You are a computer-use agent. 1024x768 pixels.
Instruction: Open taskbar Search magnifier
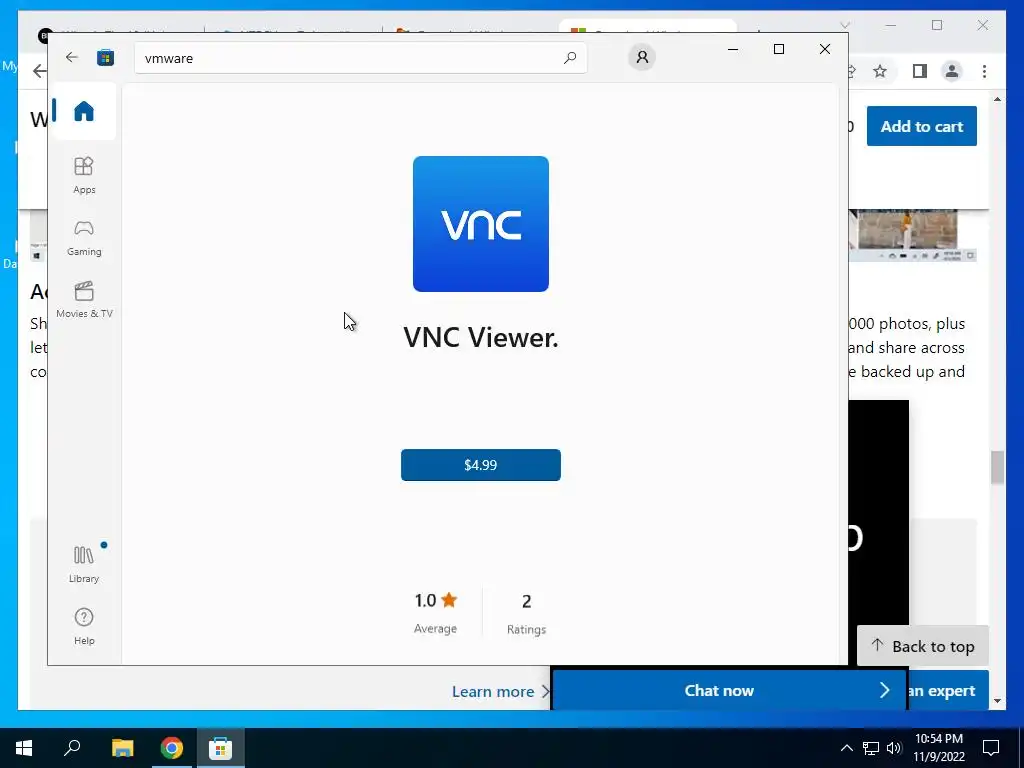tap(72, 748)
